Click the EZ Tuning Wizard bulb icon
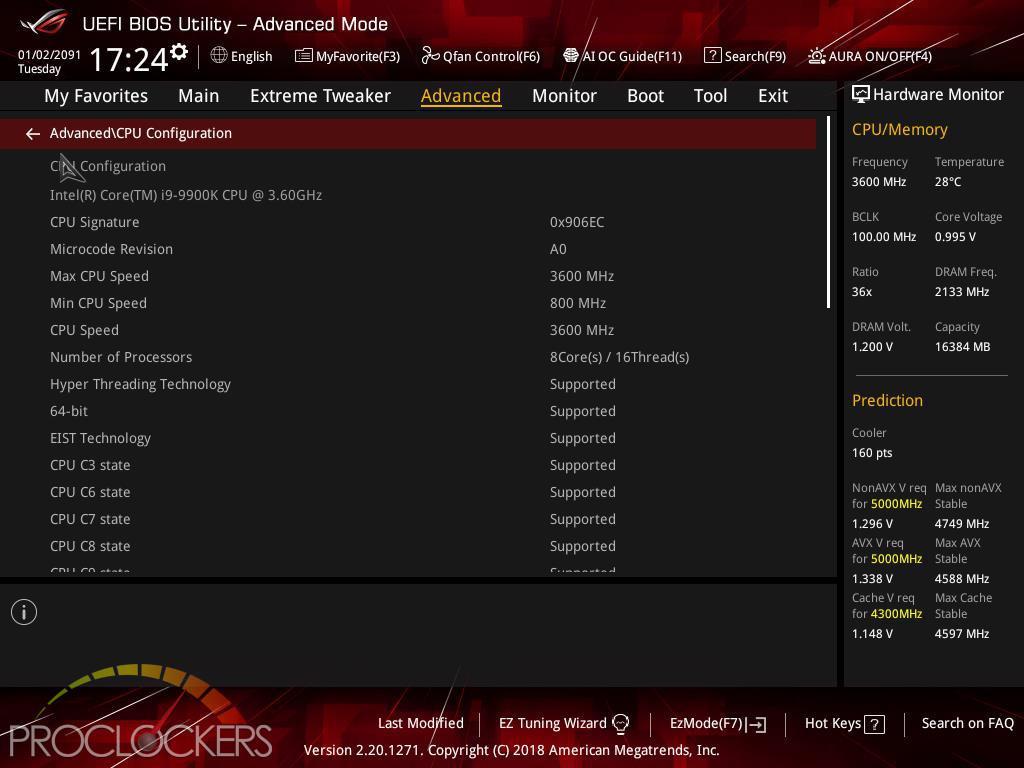The image size is (1024, 768). coord(620,723)
